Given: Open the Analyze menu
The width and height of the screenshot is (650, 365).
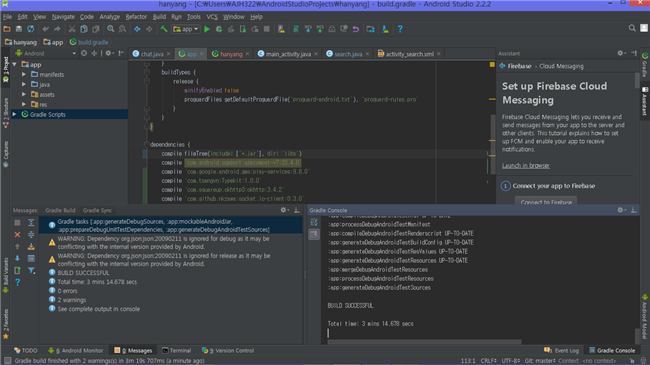Looking at the screenshot, I should (109, 17).
